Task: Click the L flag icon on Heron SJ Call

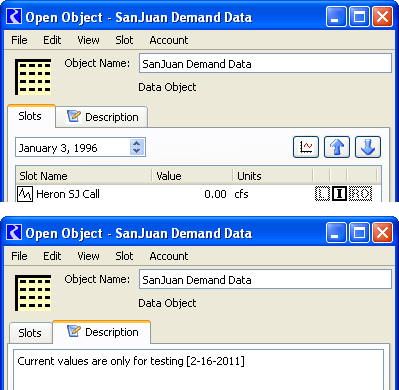Action: point(322,194)
